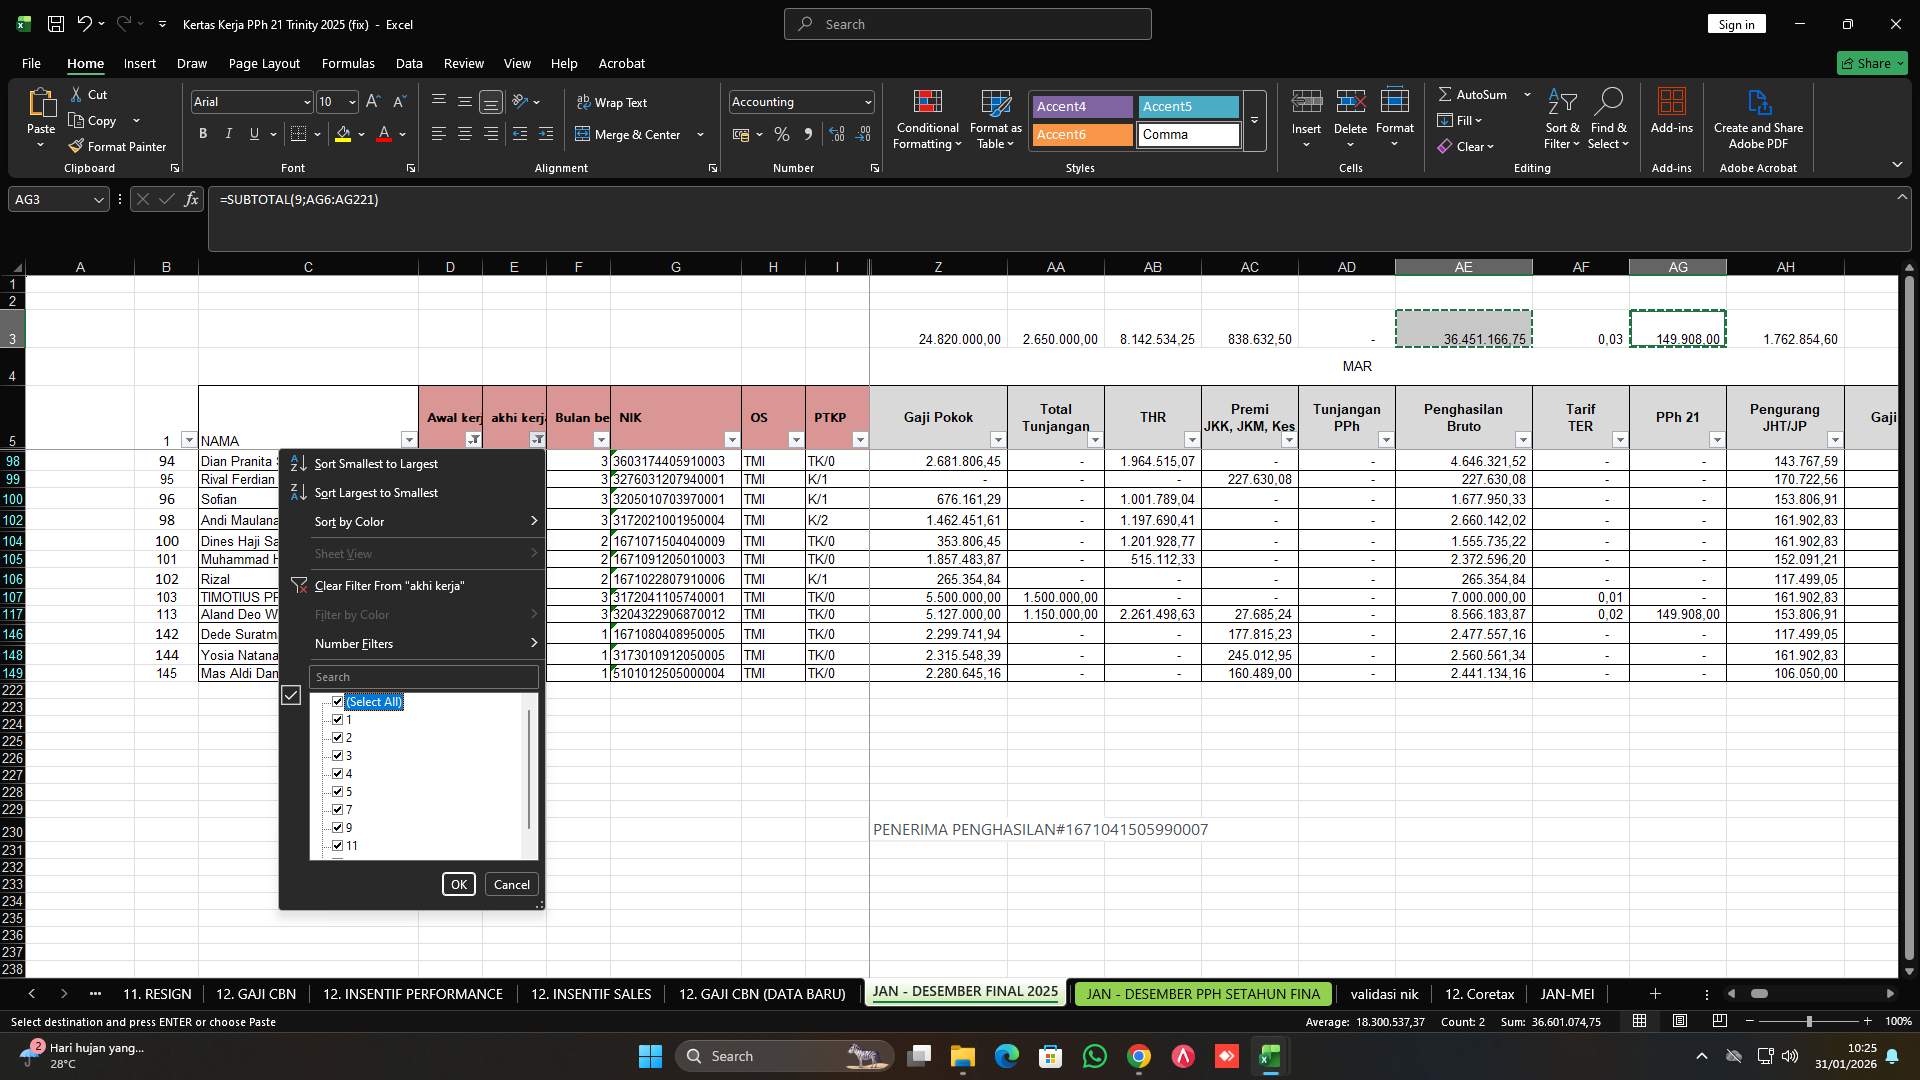Open the validasi nik sheet tab
Screen dimensions: 1920x1080
(x=1384, y=993)
